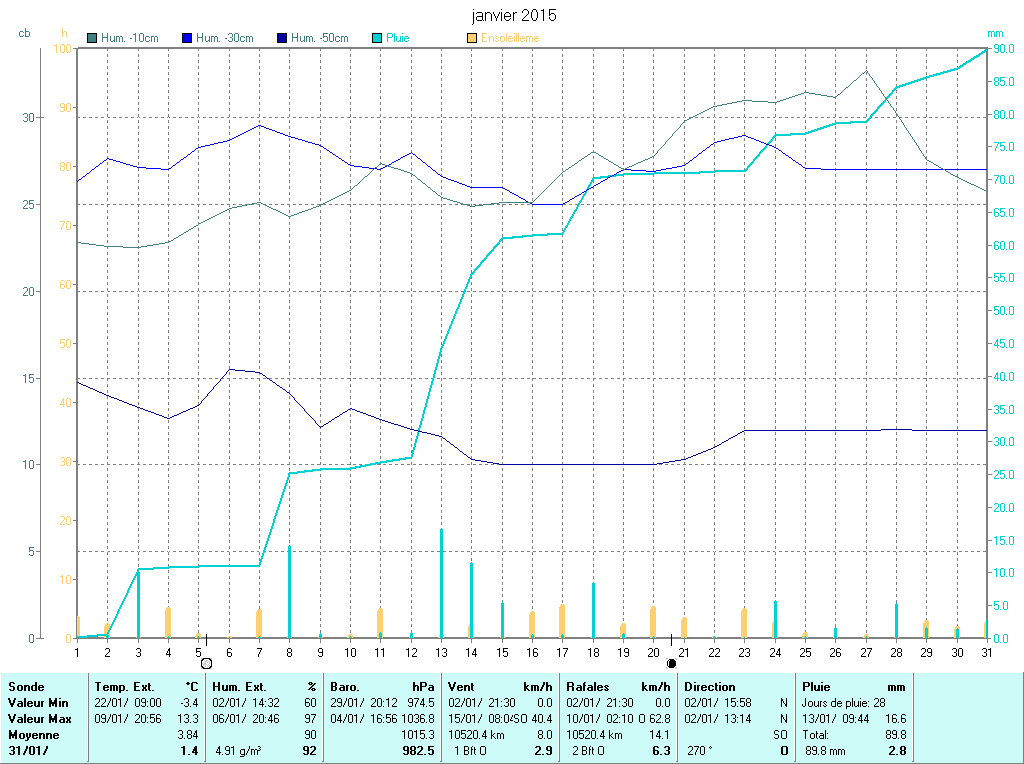Image resolution: width=1024 pixels, height=764 pixels.
Task: Click the chart title janvier 2015
Action: [514, 16]
